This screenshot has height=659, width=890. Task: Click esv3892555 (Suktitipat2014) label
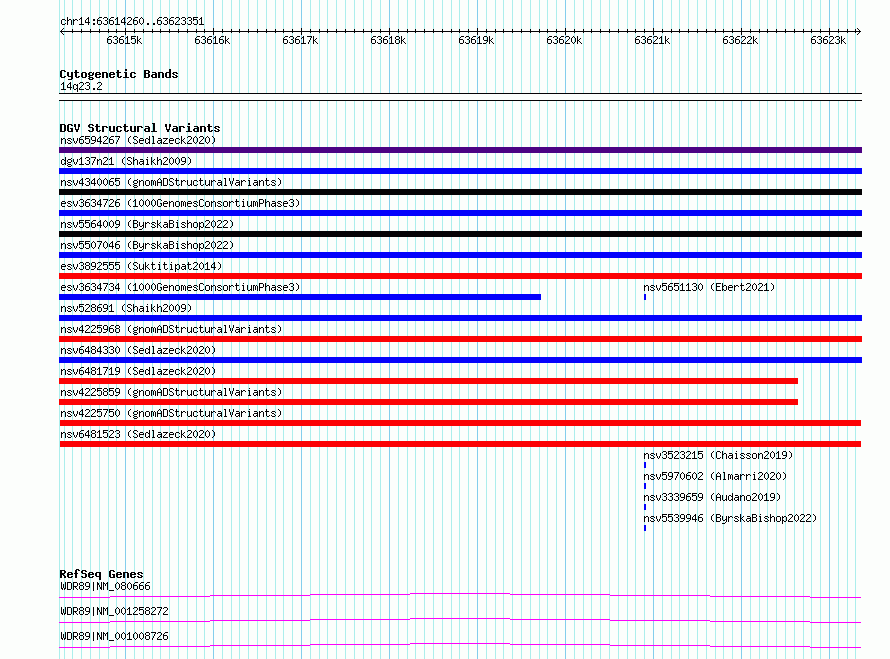pyautogui.click(x=141, y=266)
